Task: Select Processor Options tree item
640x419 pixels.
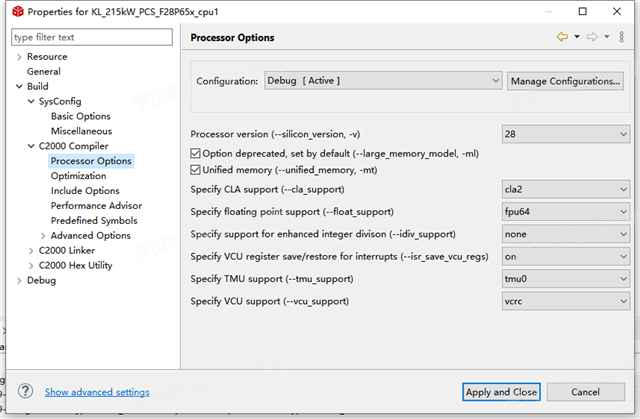Action: 91,161
